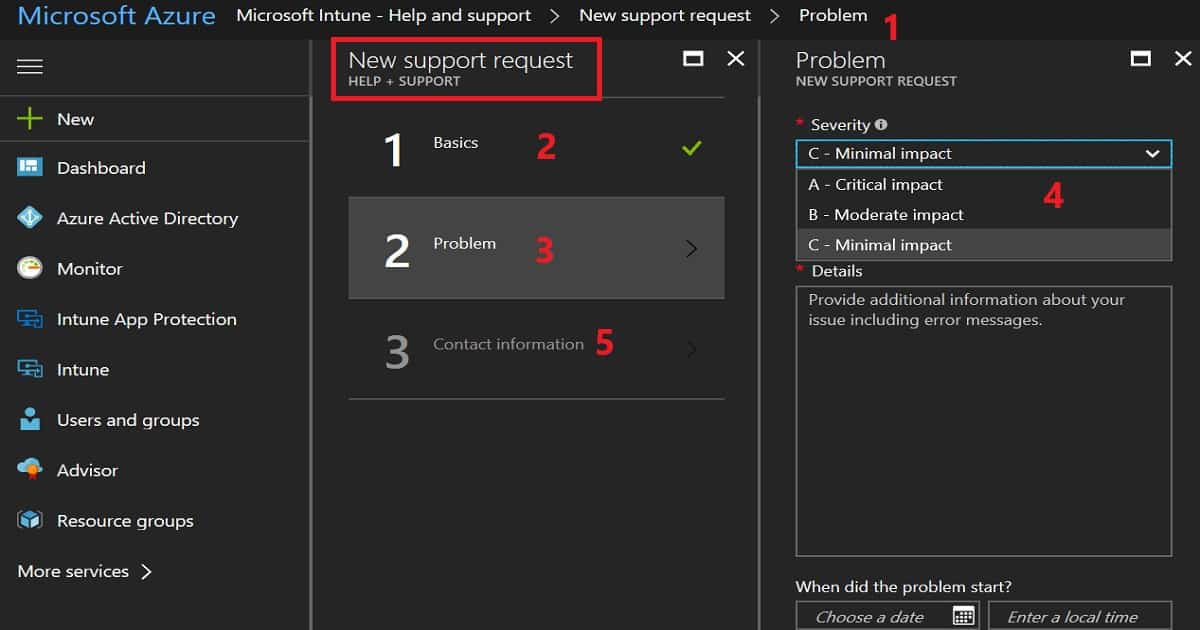Click the chevron on the Problem step
The width and height of the screenshot is (1200, 630).
691,249
